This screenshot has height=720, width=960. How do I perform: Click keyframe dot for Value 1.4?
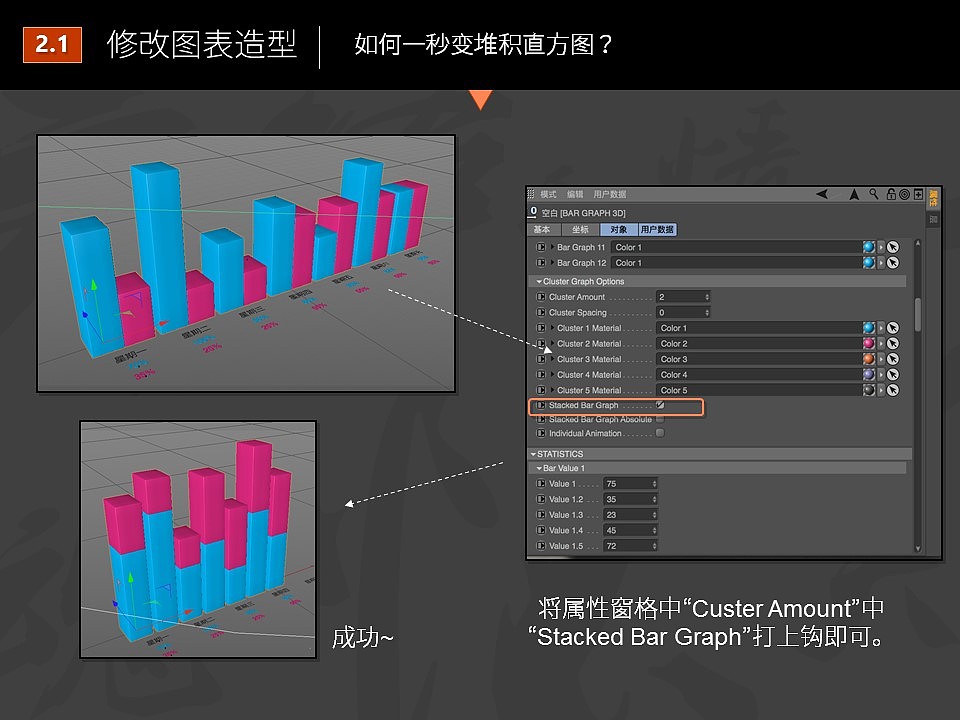tap(541, 530)
